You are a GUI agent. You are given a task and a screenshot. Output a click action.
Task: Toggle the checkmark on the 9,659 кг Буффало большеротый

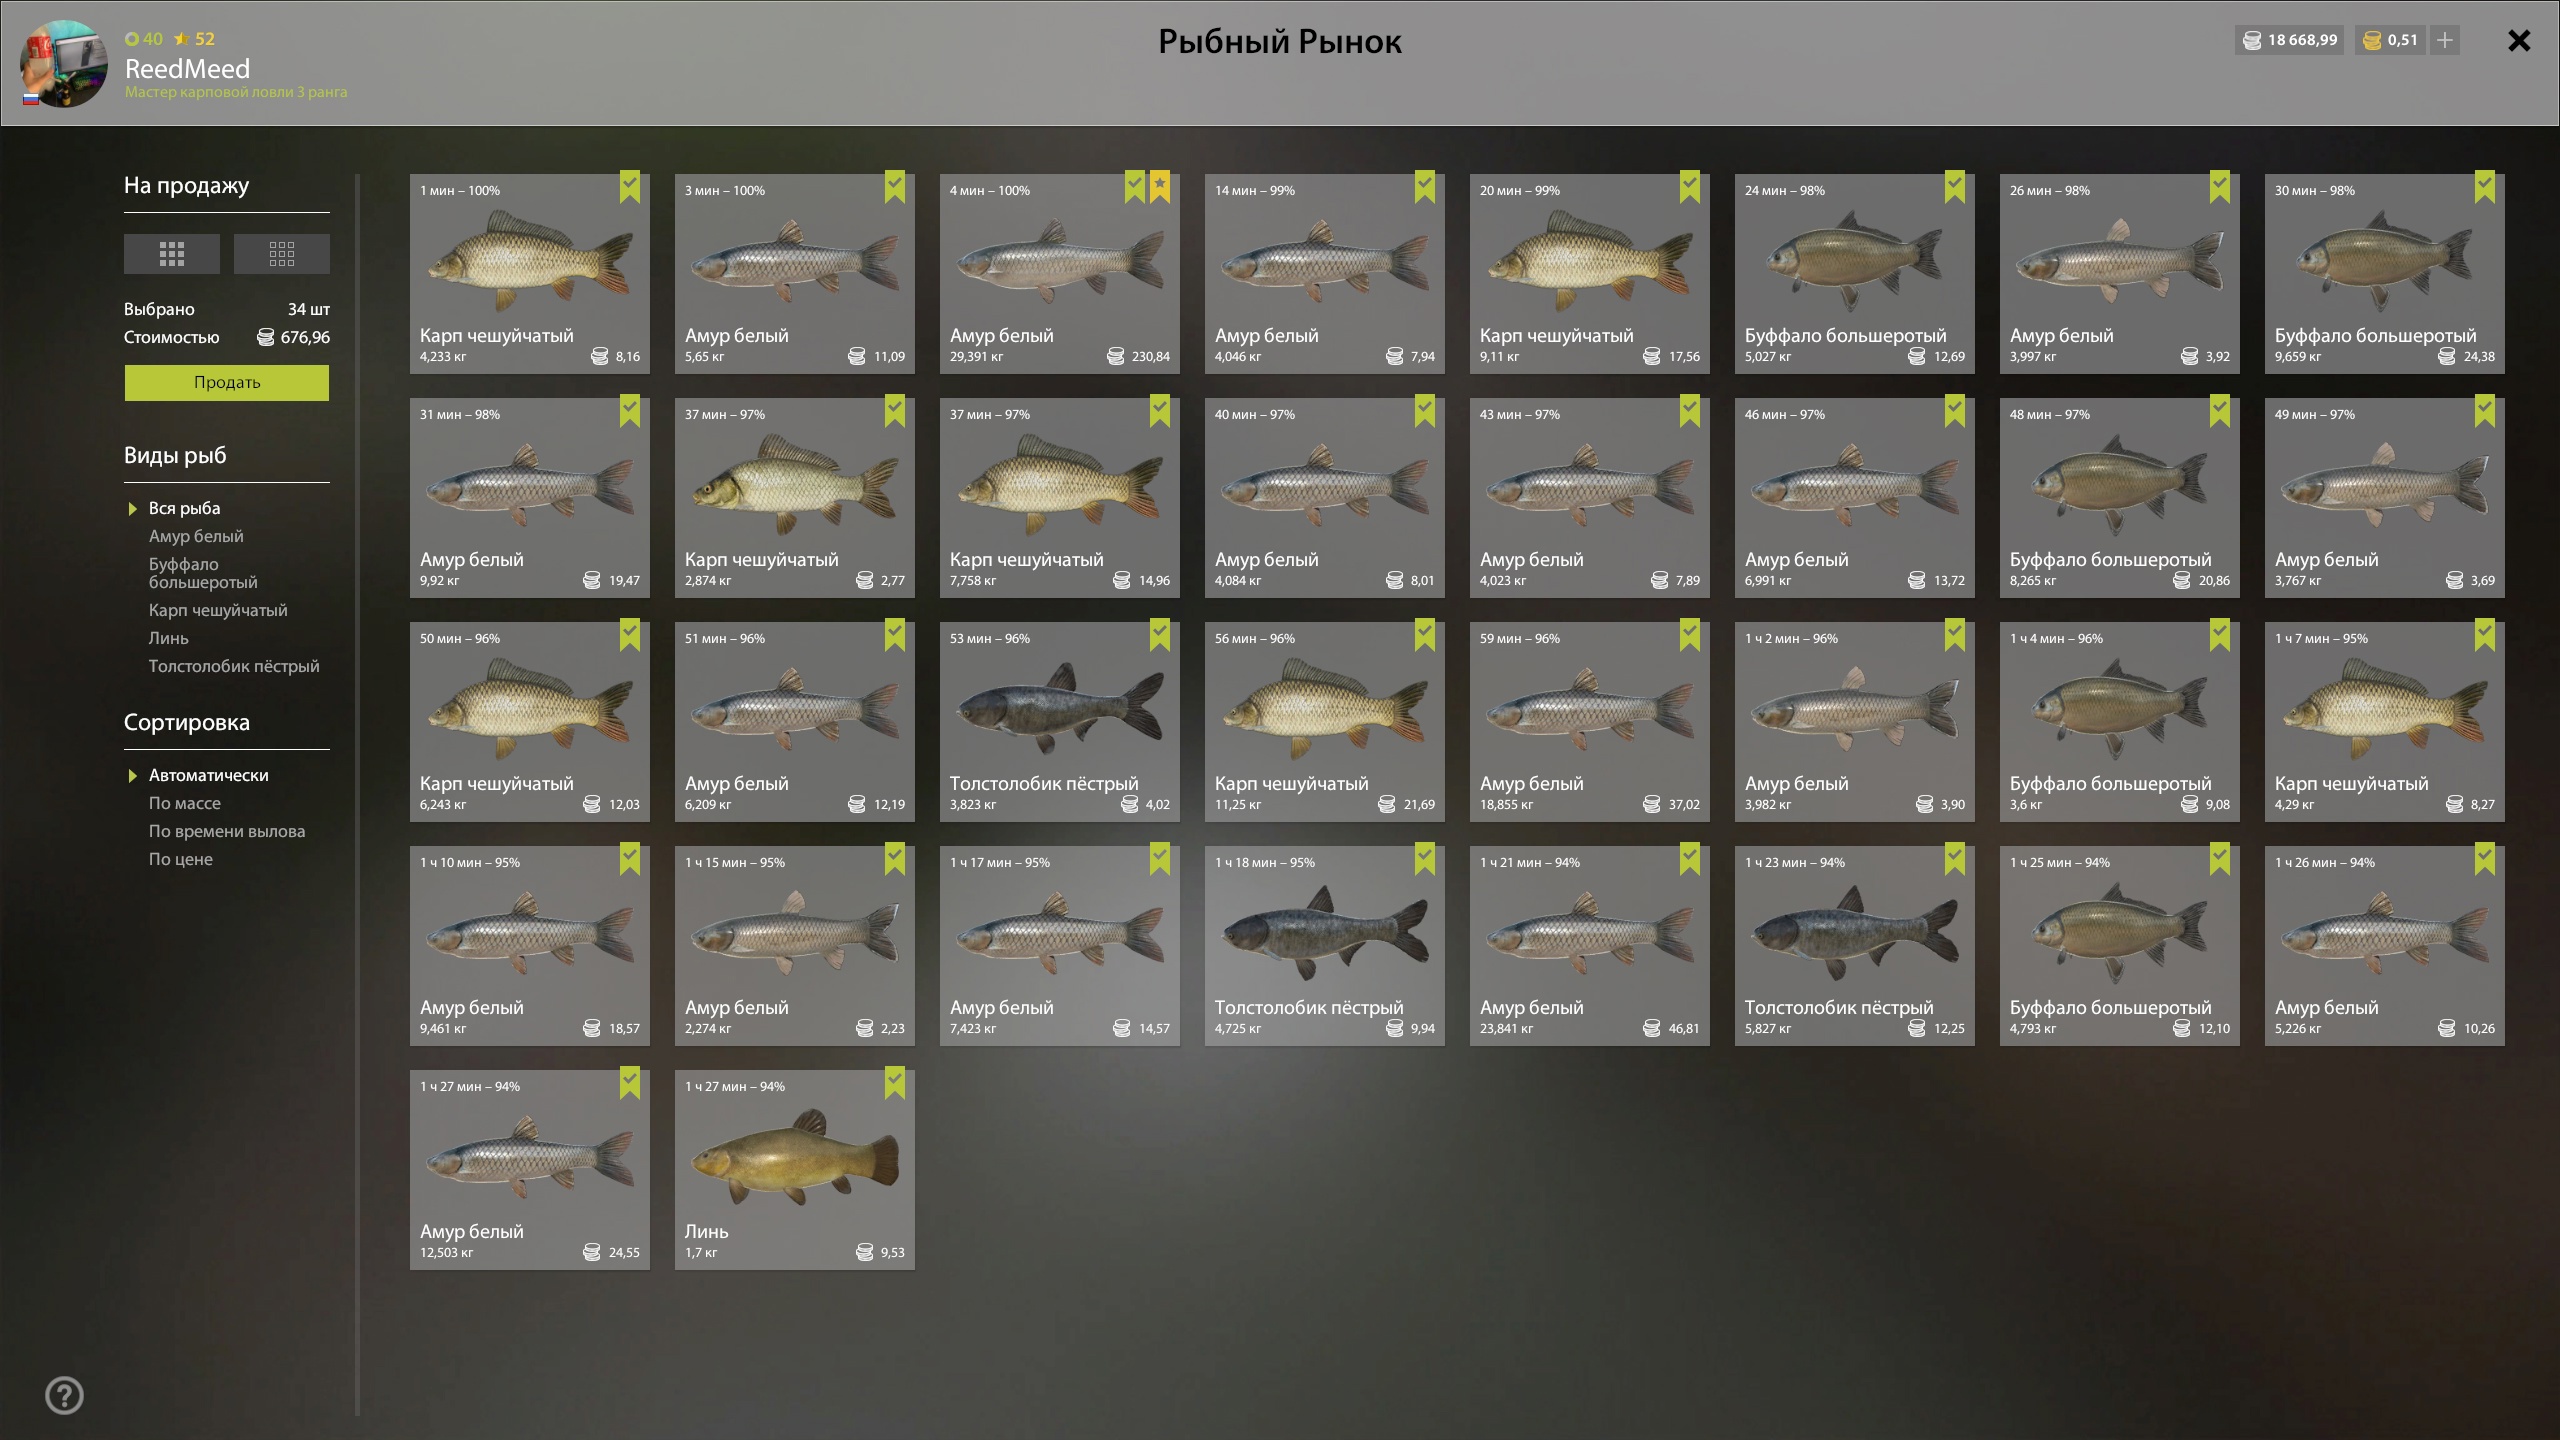click(2485, 187)
